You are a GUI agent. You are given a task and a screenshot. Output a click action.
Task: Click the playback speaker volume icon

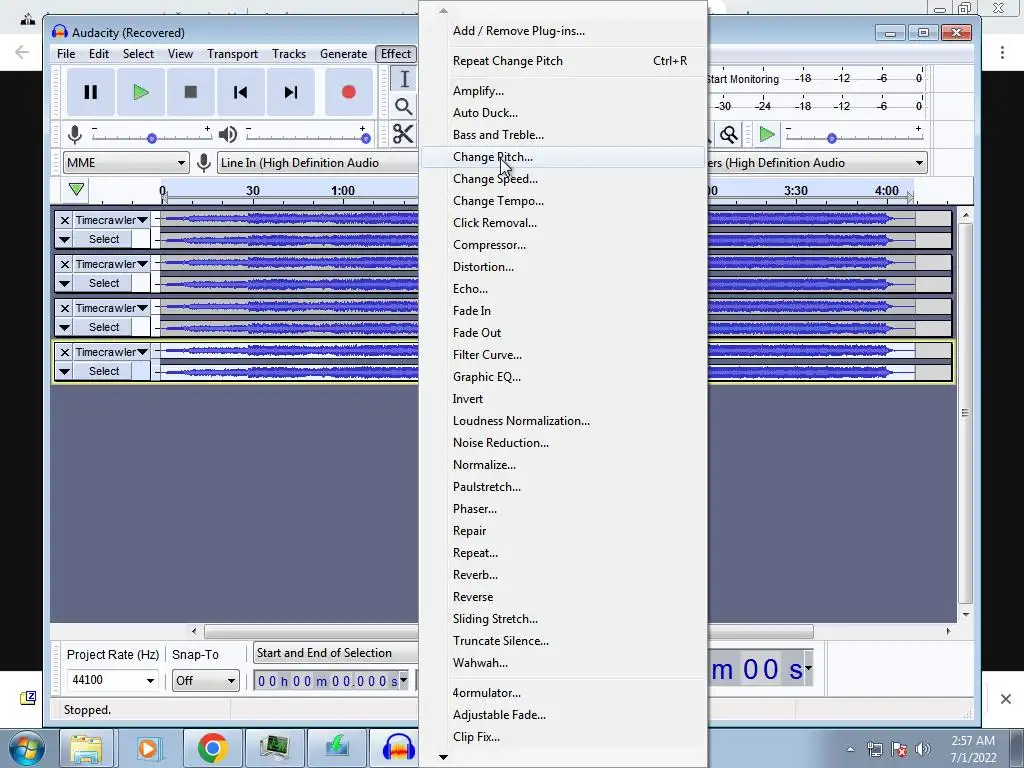pos(227,135)
